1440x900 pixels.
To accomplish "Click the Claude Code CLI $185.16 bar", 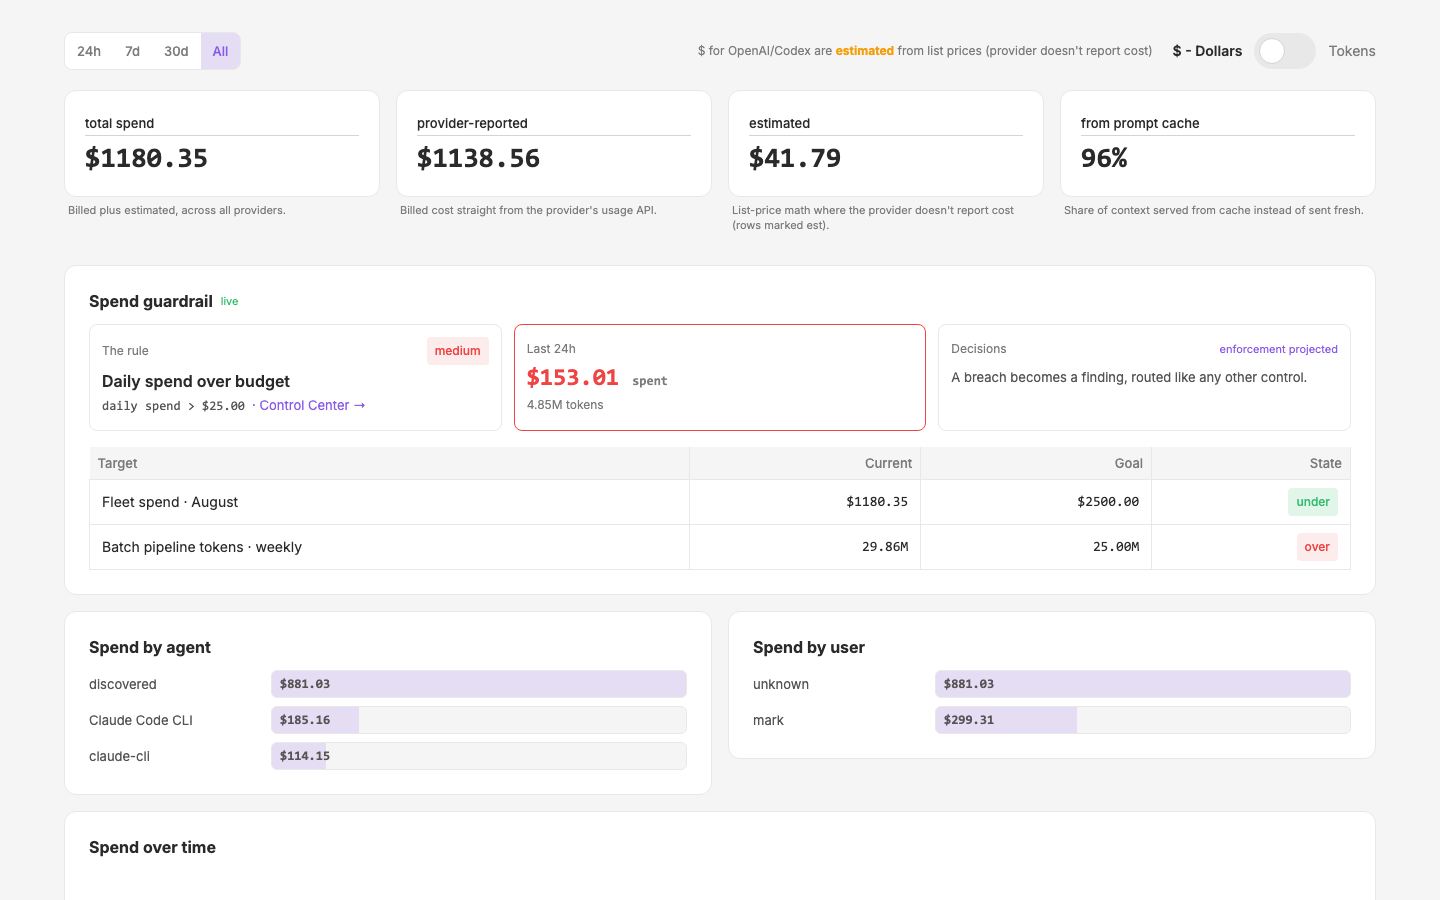I will point(479,720).
